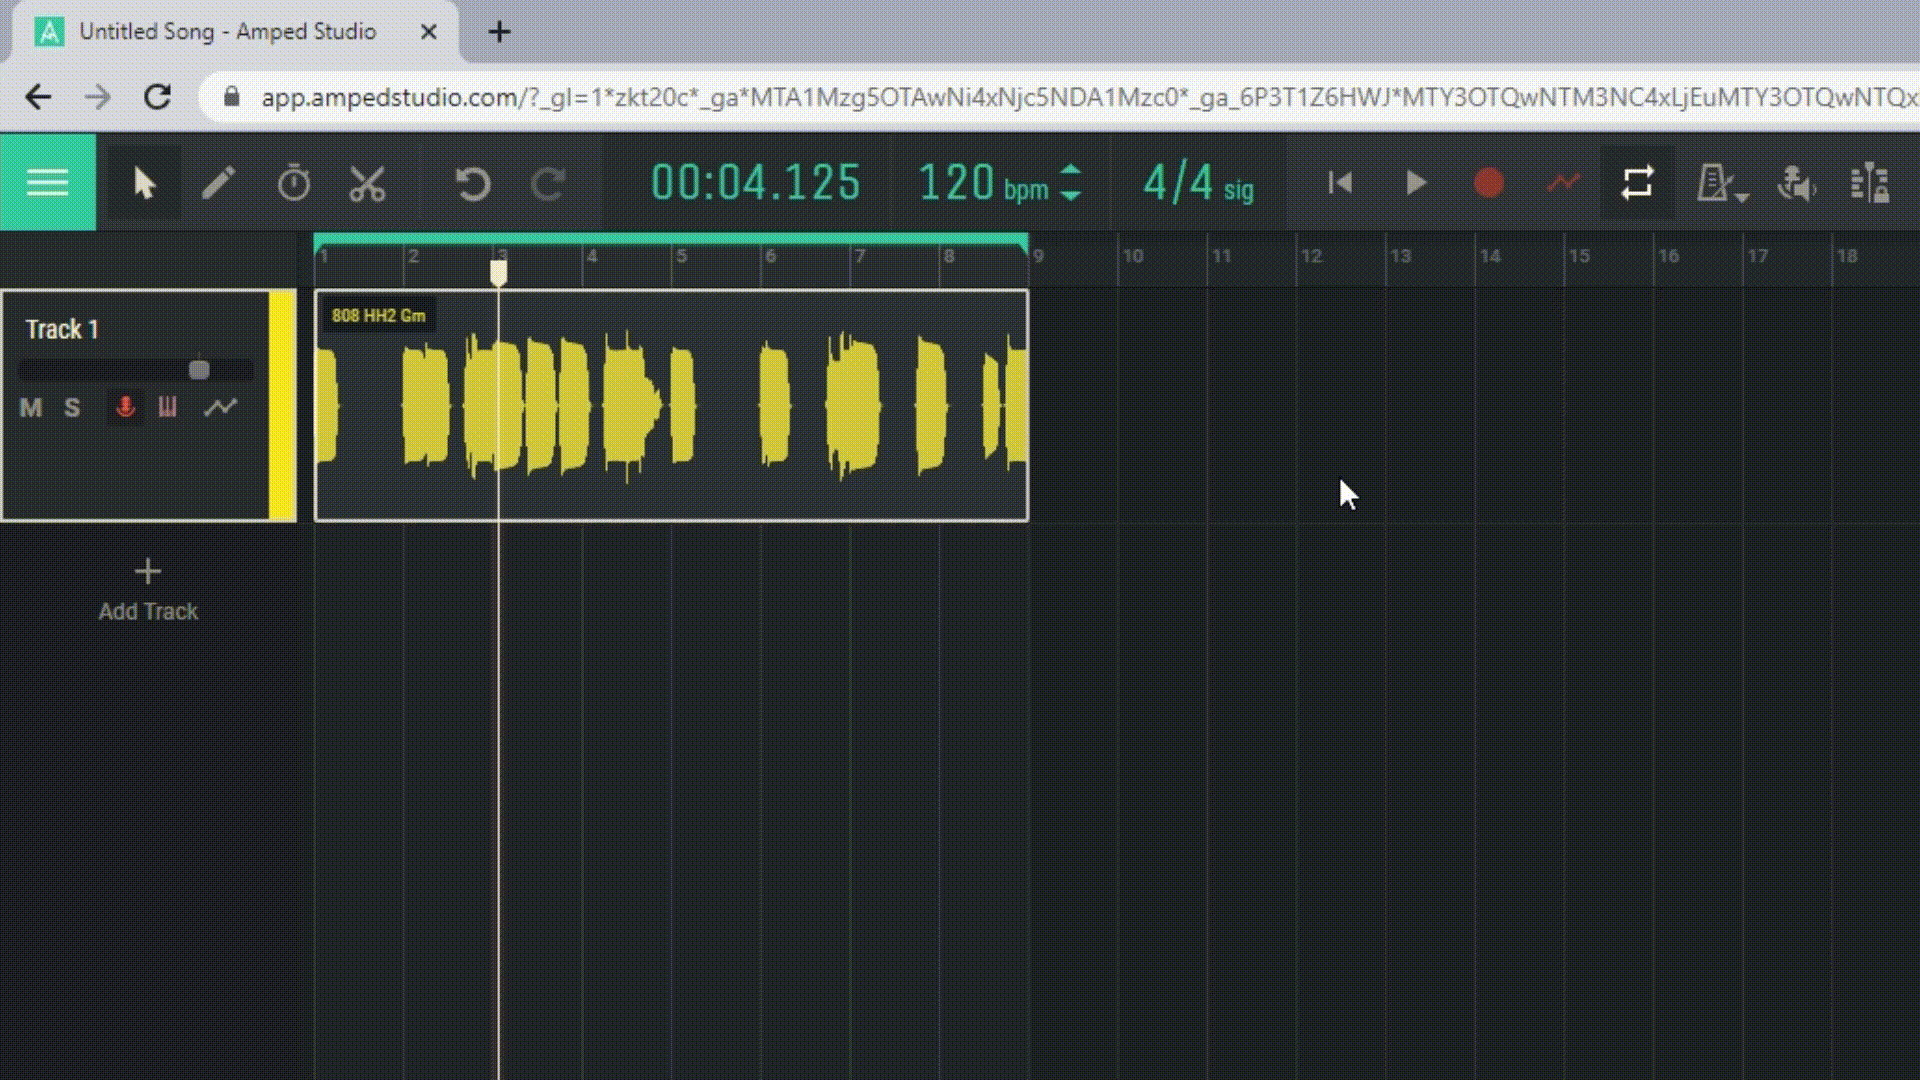Toggle record arm microphone on Track 1
This screenshot has width=1920, height=1080.
[x=125, y=408]
